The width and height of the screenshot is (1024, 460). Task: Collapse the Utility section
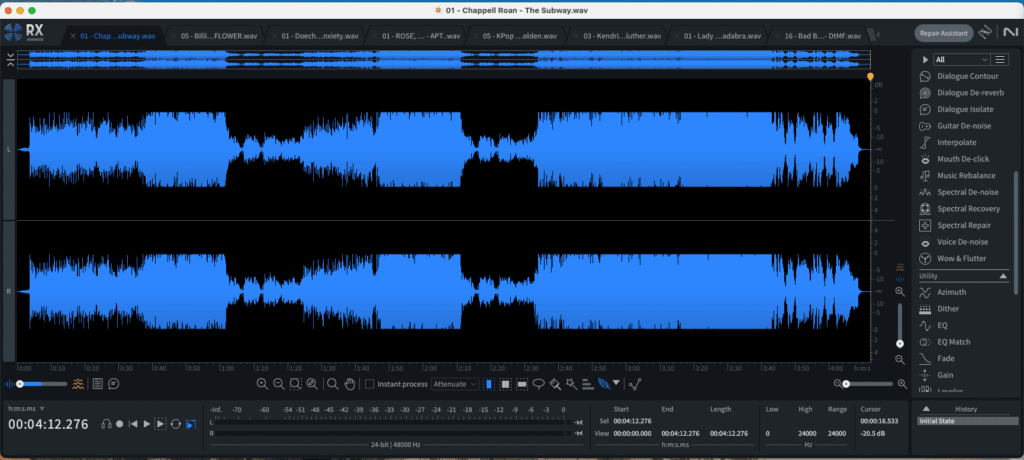coord(1004,276)
